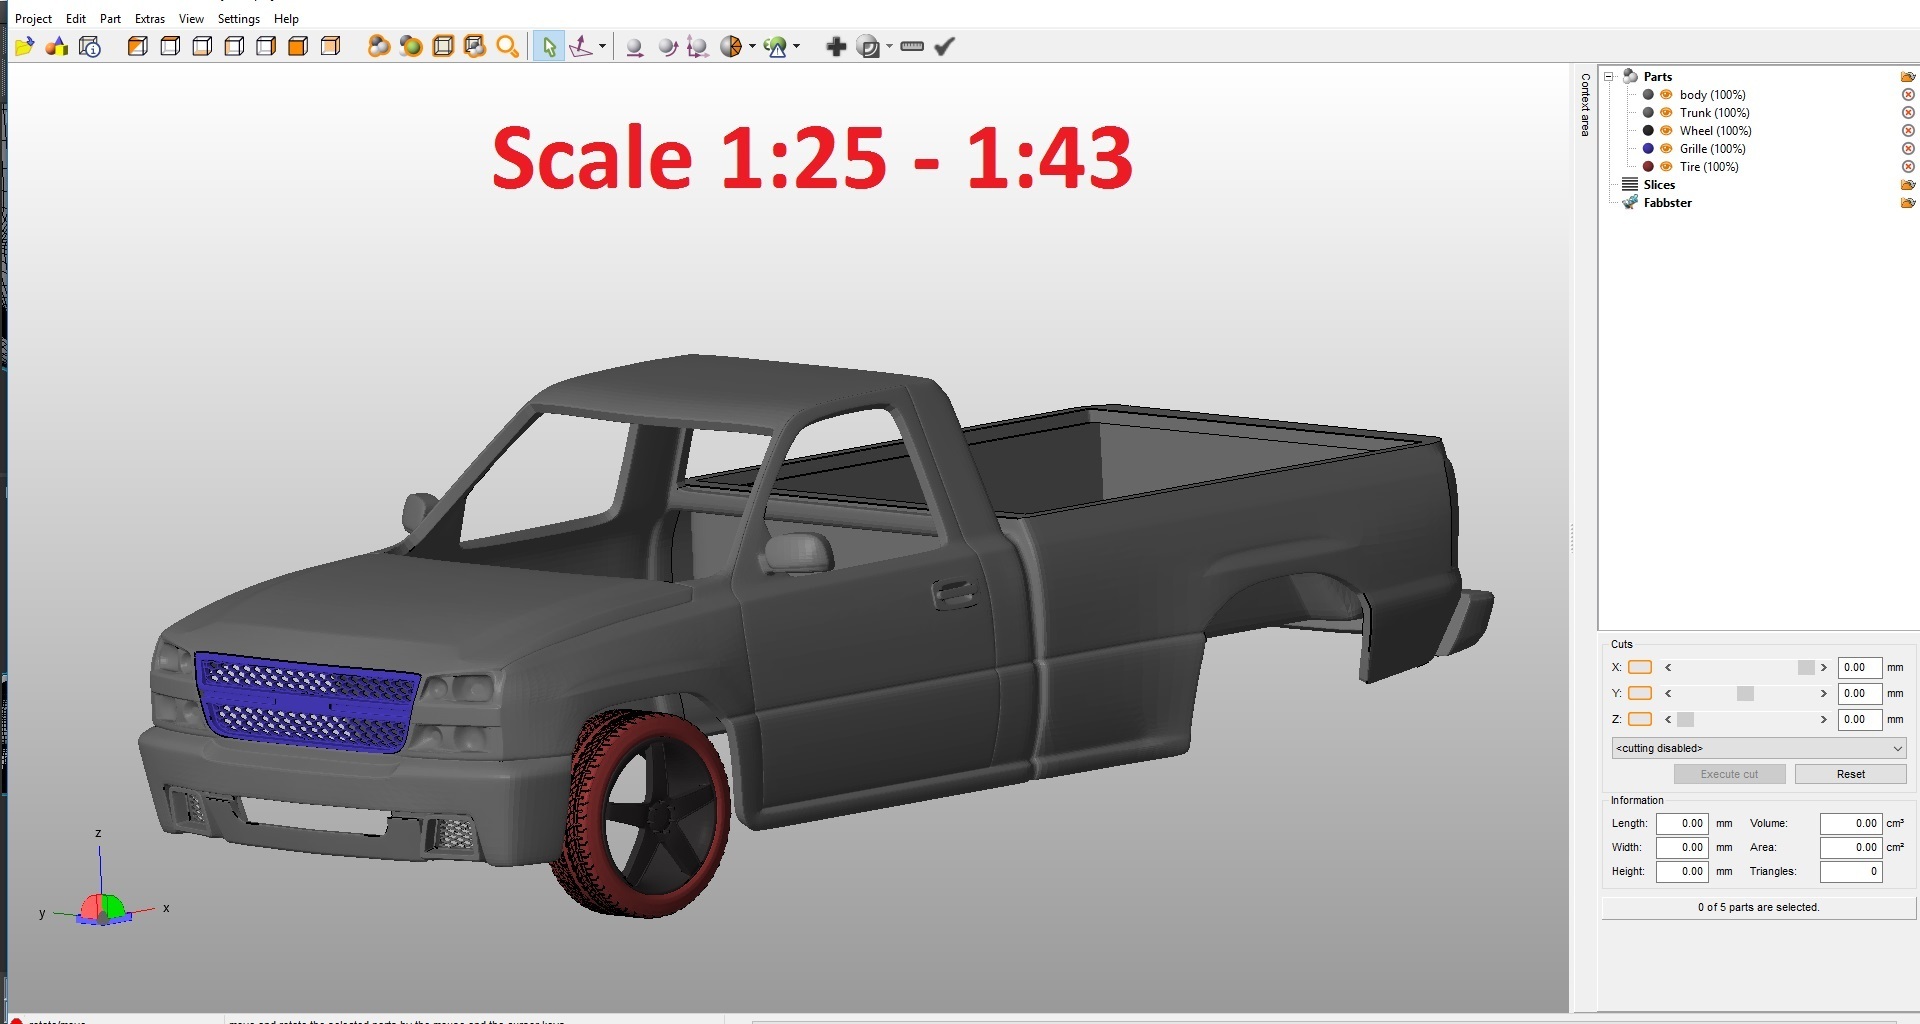This screenshot has width=1920, height=1024.
Task: Click the Reset button
Action: pyautogui.click(x=1851, y=774)
